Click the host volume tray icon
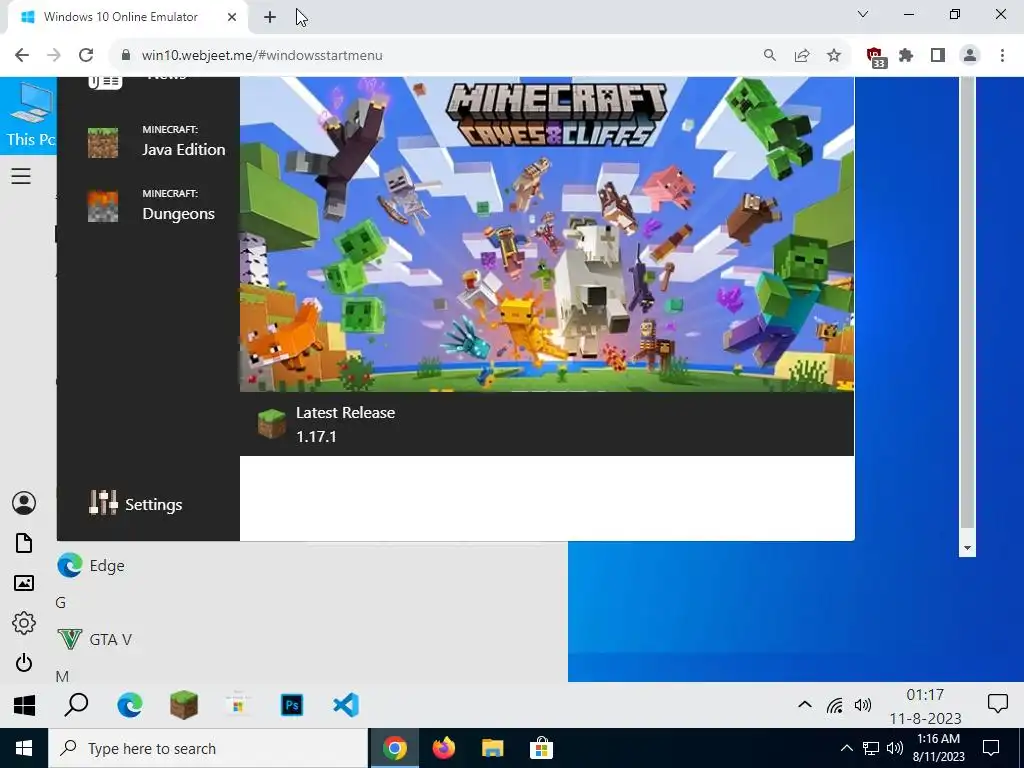This screenshot has width=1024, height=768. click(x=895, y=748)
